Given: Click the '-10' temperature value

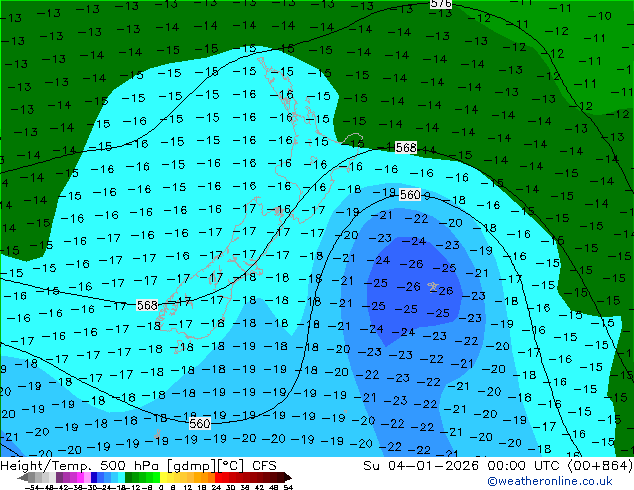Looking at the screenshot, I should click(x=599, y=16).
